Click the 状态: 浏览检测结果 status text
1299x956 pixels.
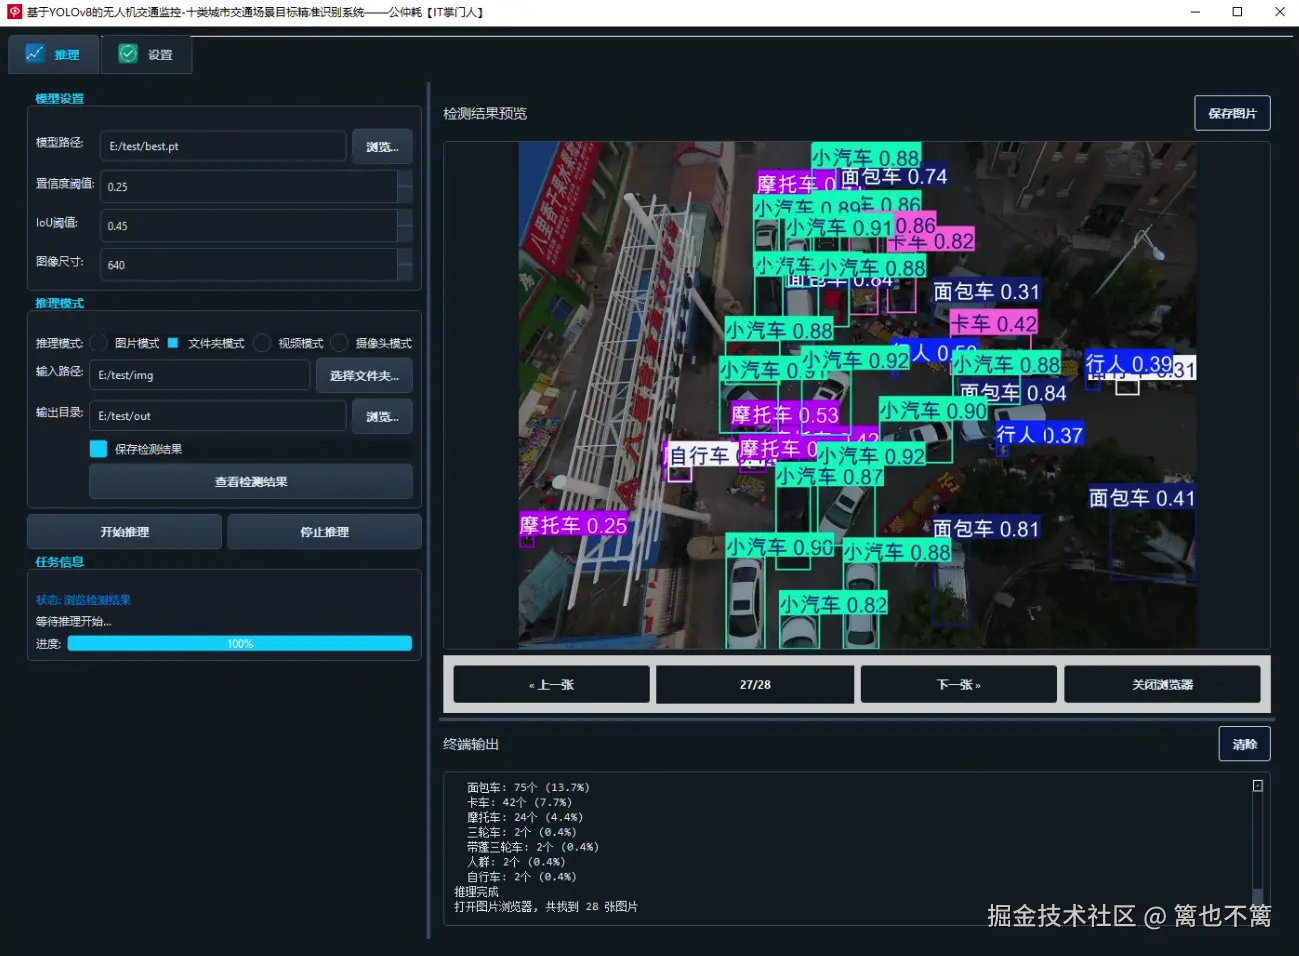tap(83, 600)
